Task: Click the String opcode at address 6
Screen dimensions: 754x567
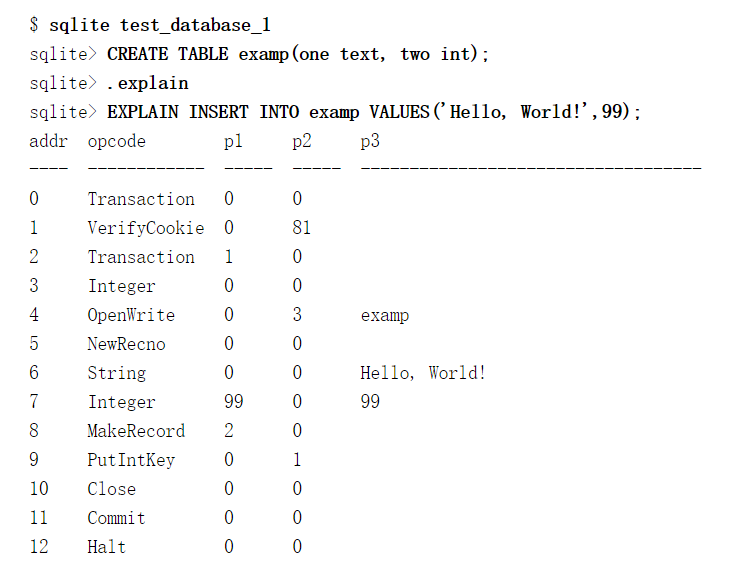Action: tap(116, 373)
